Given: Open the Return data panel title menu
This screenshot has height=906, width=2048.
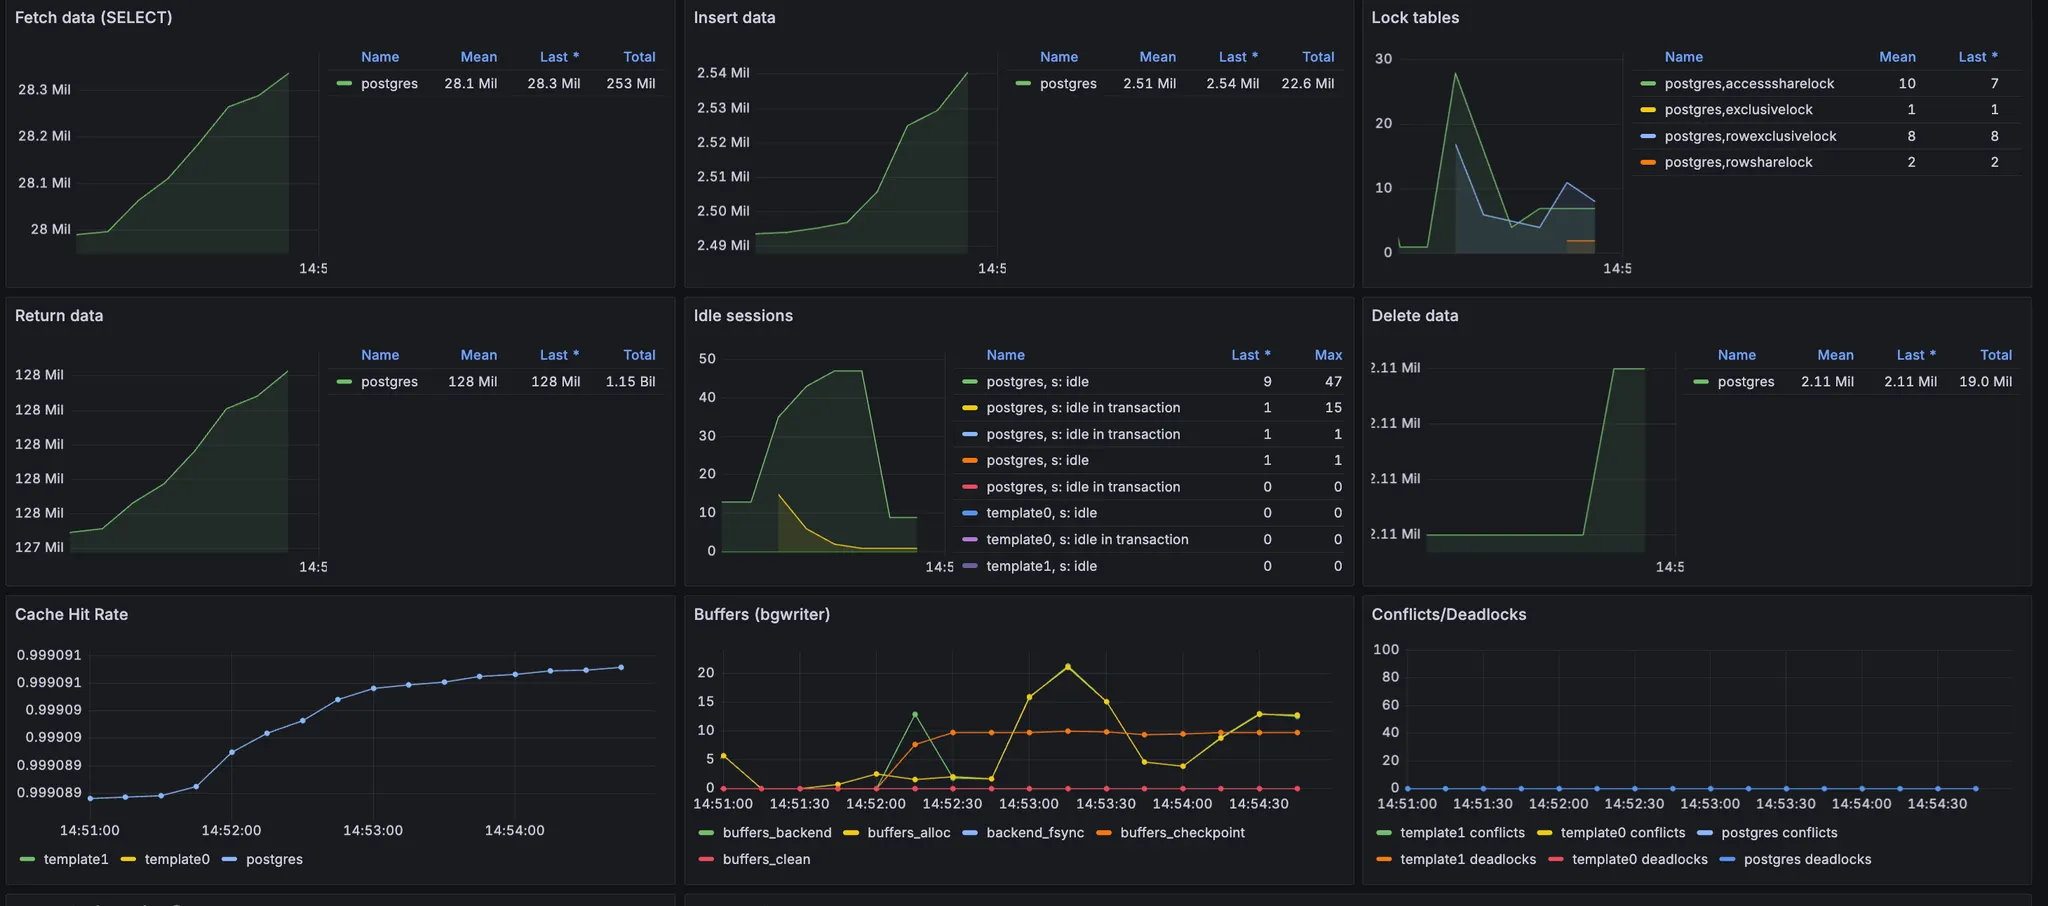Looking at the screenshot, I should click(x=59, y=315).
